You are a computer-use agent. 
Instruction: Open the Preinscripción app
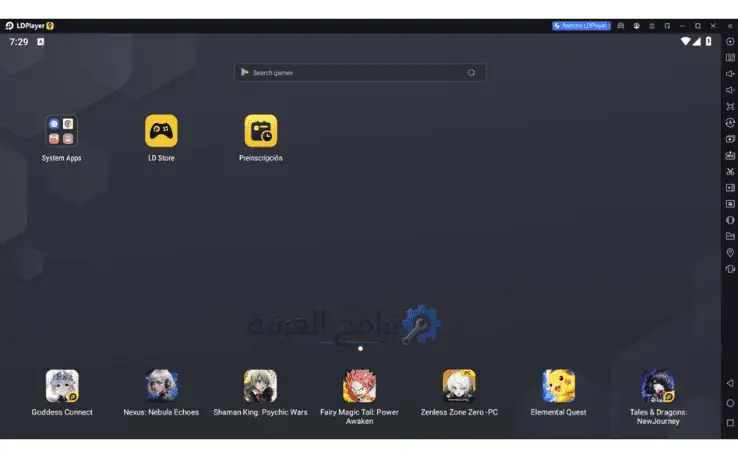[261, 131]
